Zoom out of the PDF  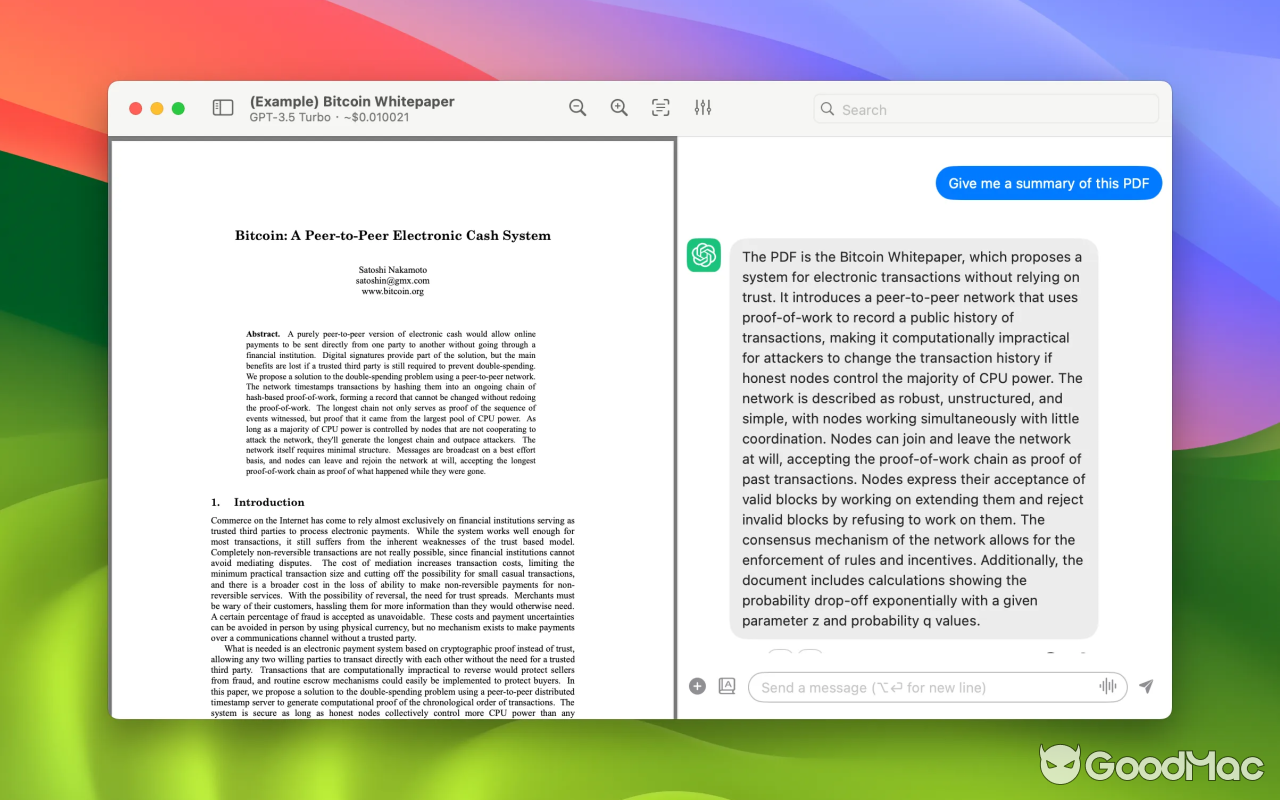click(577, 107)
